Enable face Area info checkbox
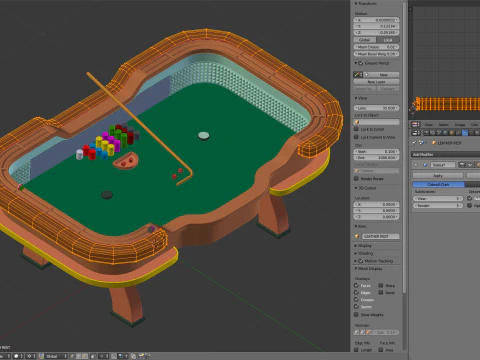The image size is (480, 360). pyautogui.click(x=381, y=350)
